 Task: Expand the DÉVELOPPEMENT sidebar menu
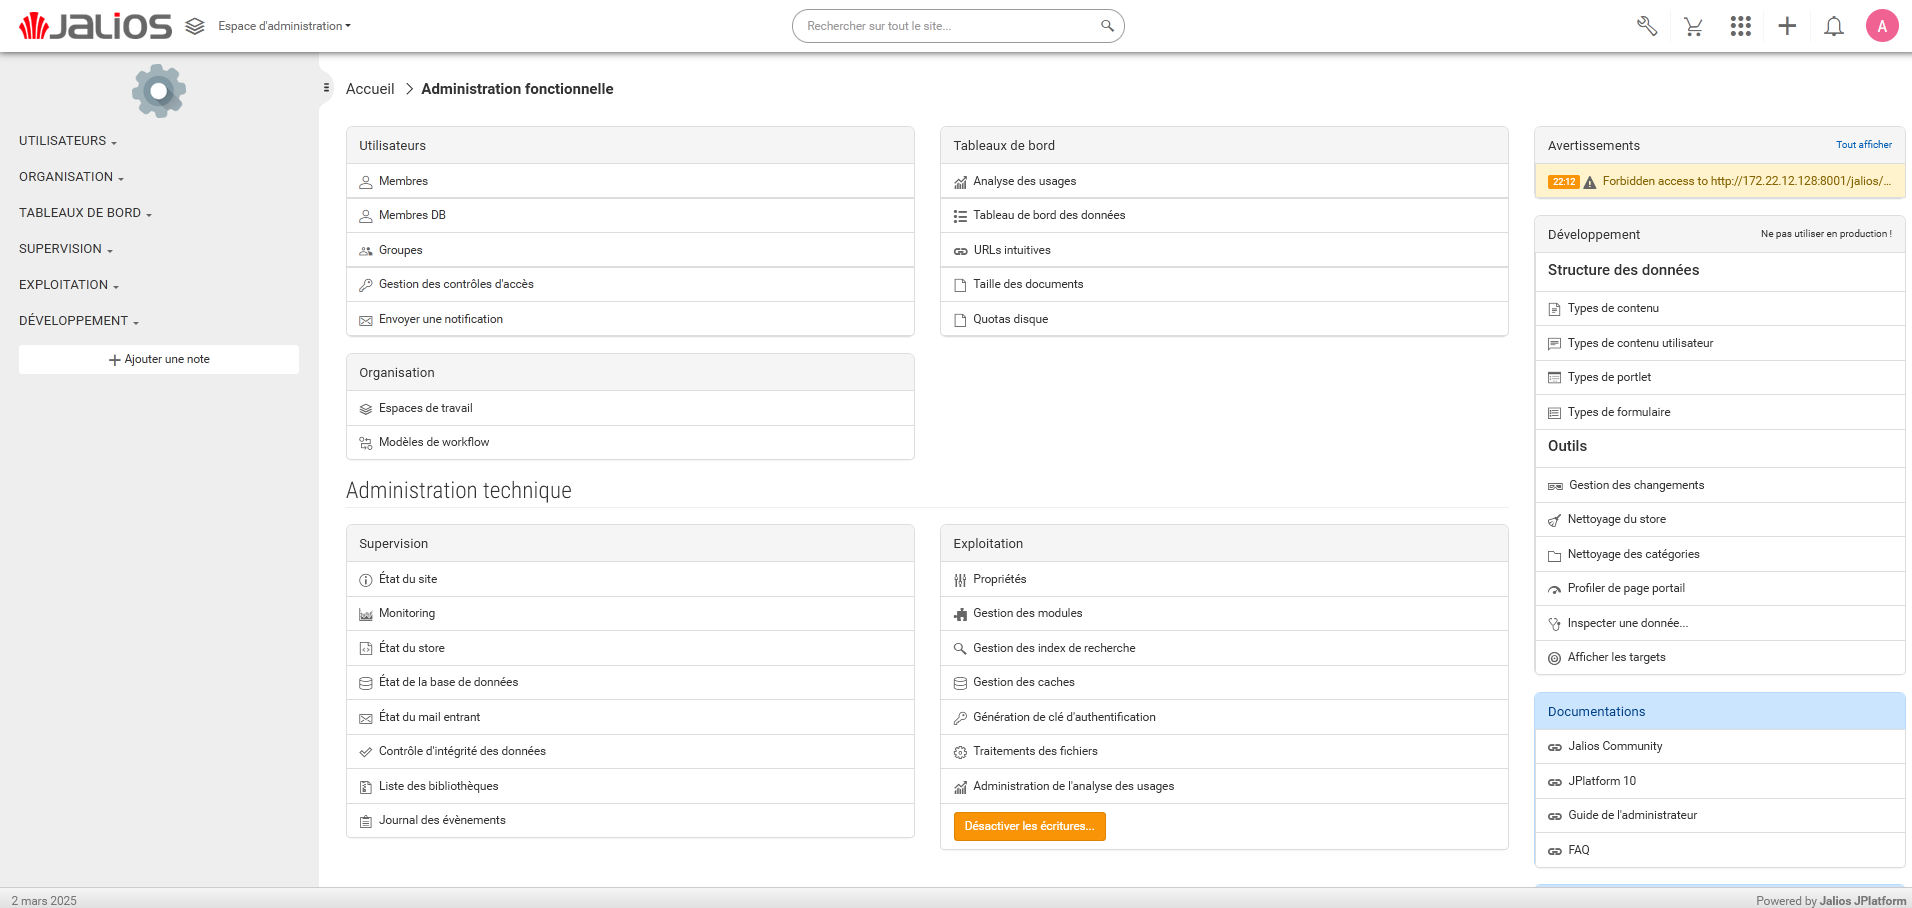pyautogui.click(x=79, y=321)
